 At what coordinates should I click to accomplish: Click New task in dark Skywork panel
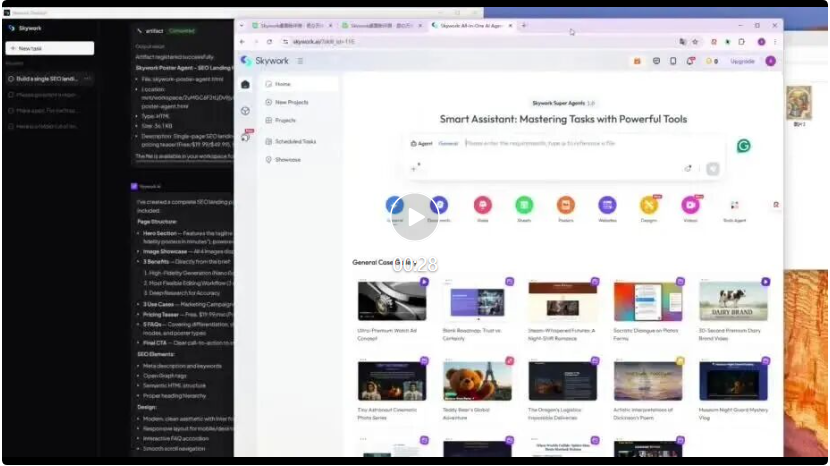[49, 48]
